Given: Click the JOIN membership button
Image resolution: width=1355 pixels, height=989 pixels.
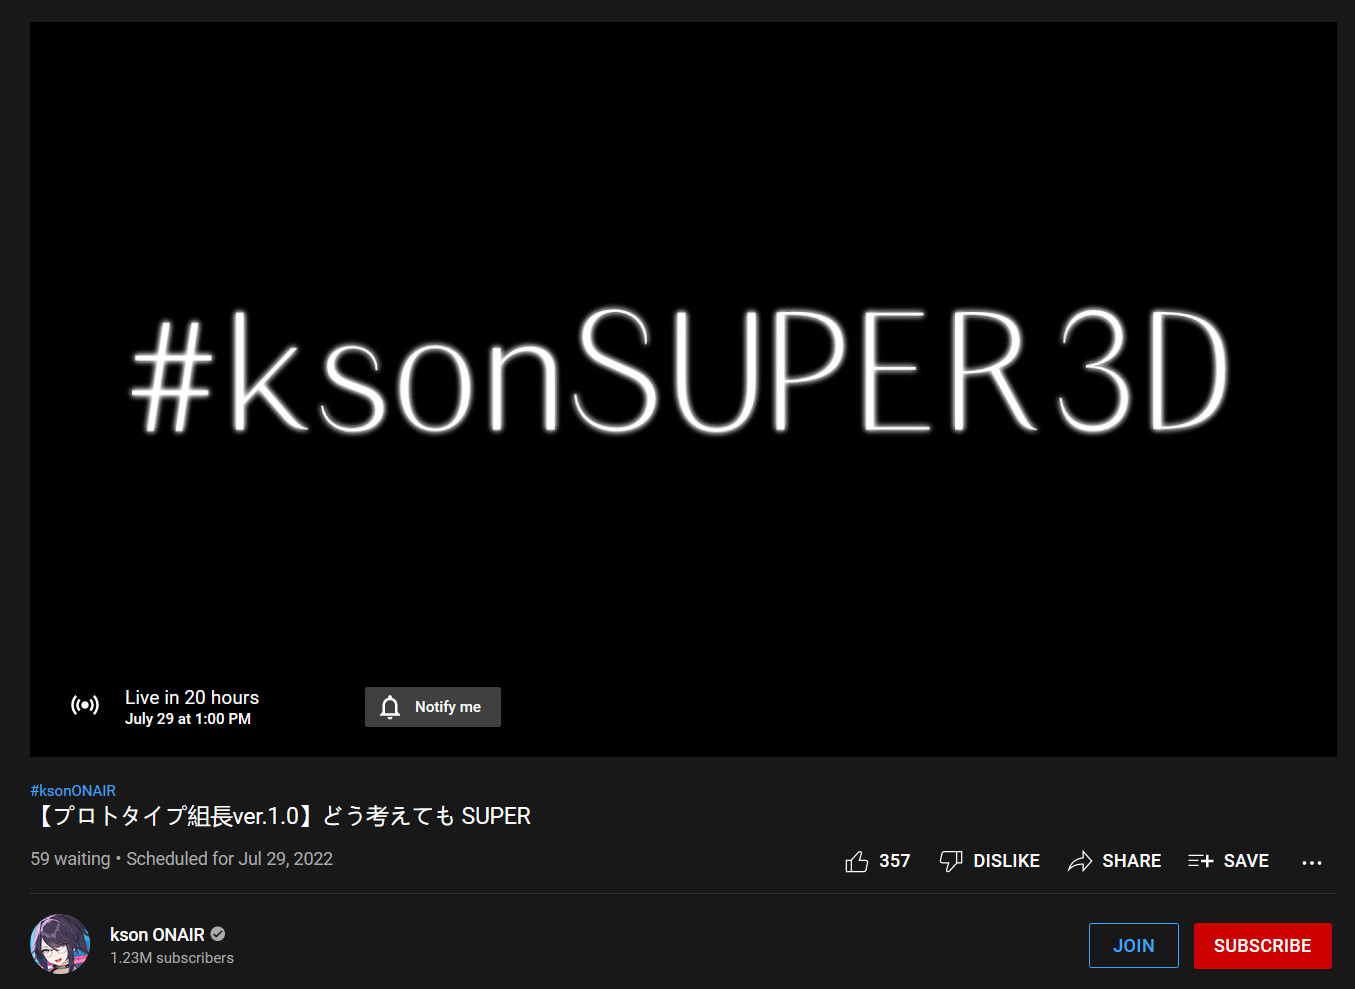Looking at the screenshot, I should tap(1134, 946).
